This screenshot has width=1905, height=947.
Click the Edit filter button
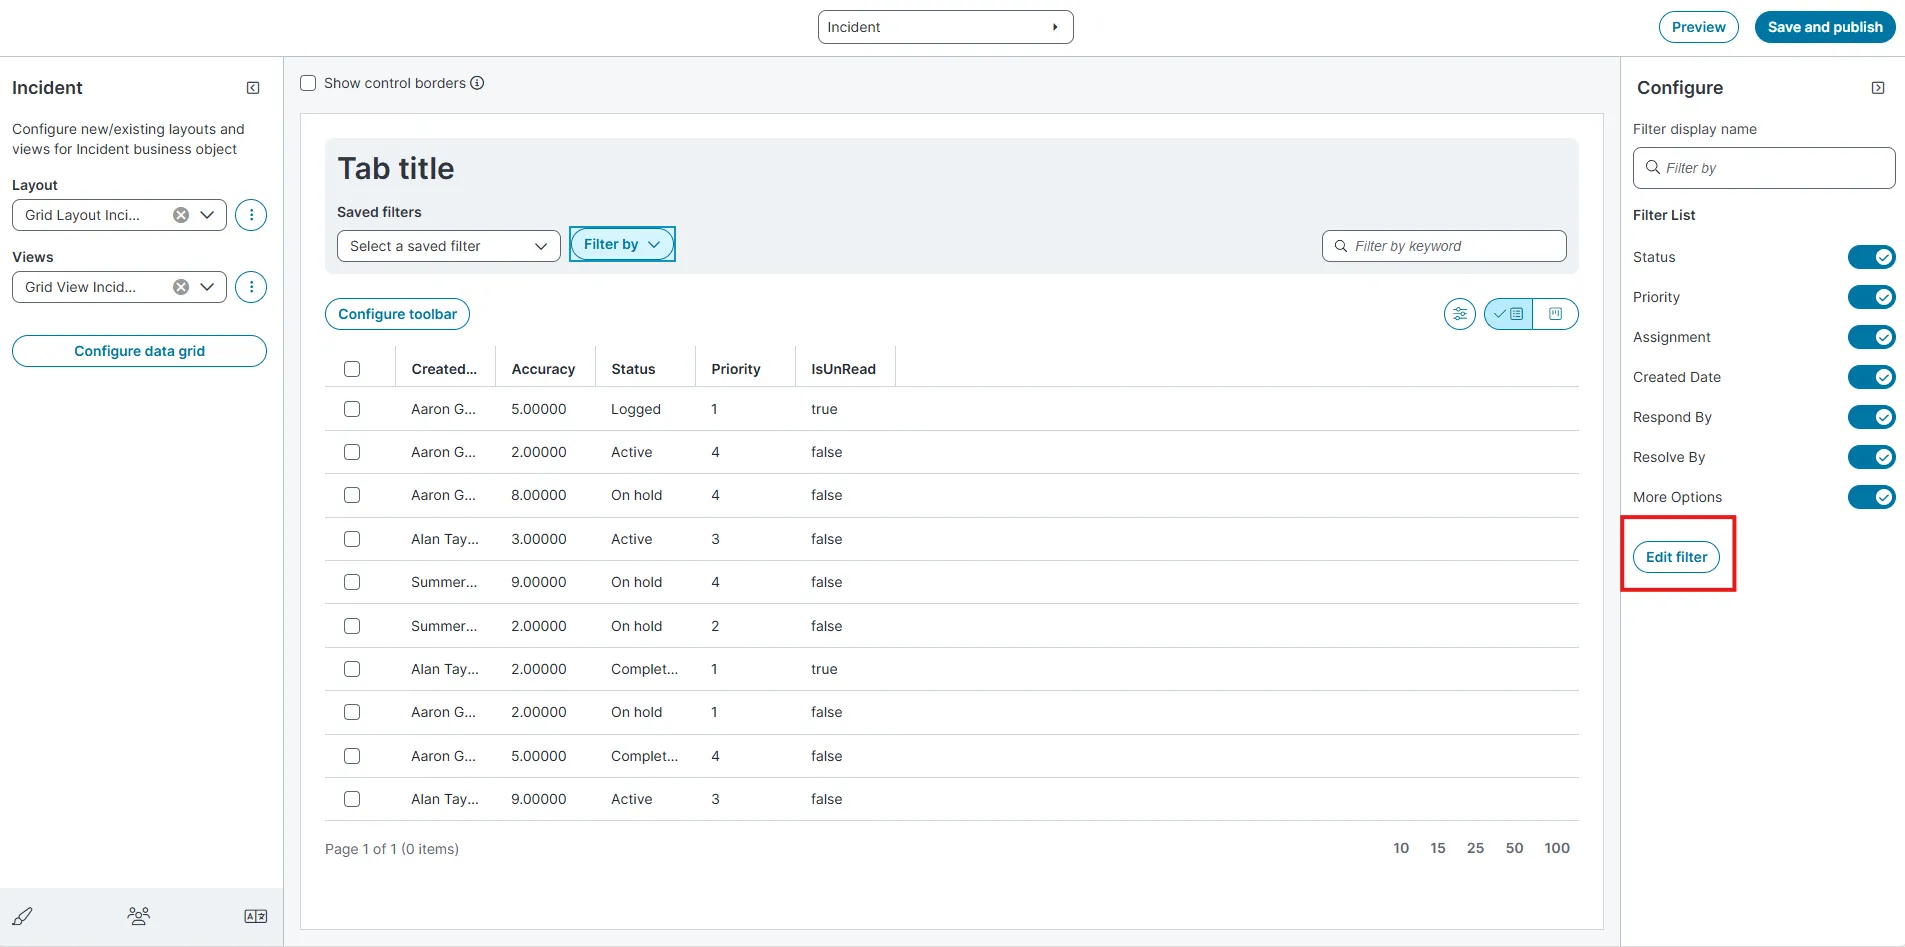coord(1676,557)
